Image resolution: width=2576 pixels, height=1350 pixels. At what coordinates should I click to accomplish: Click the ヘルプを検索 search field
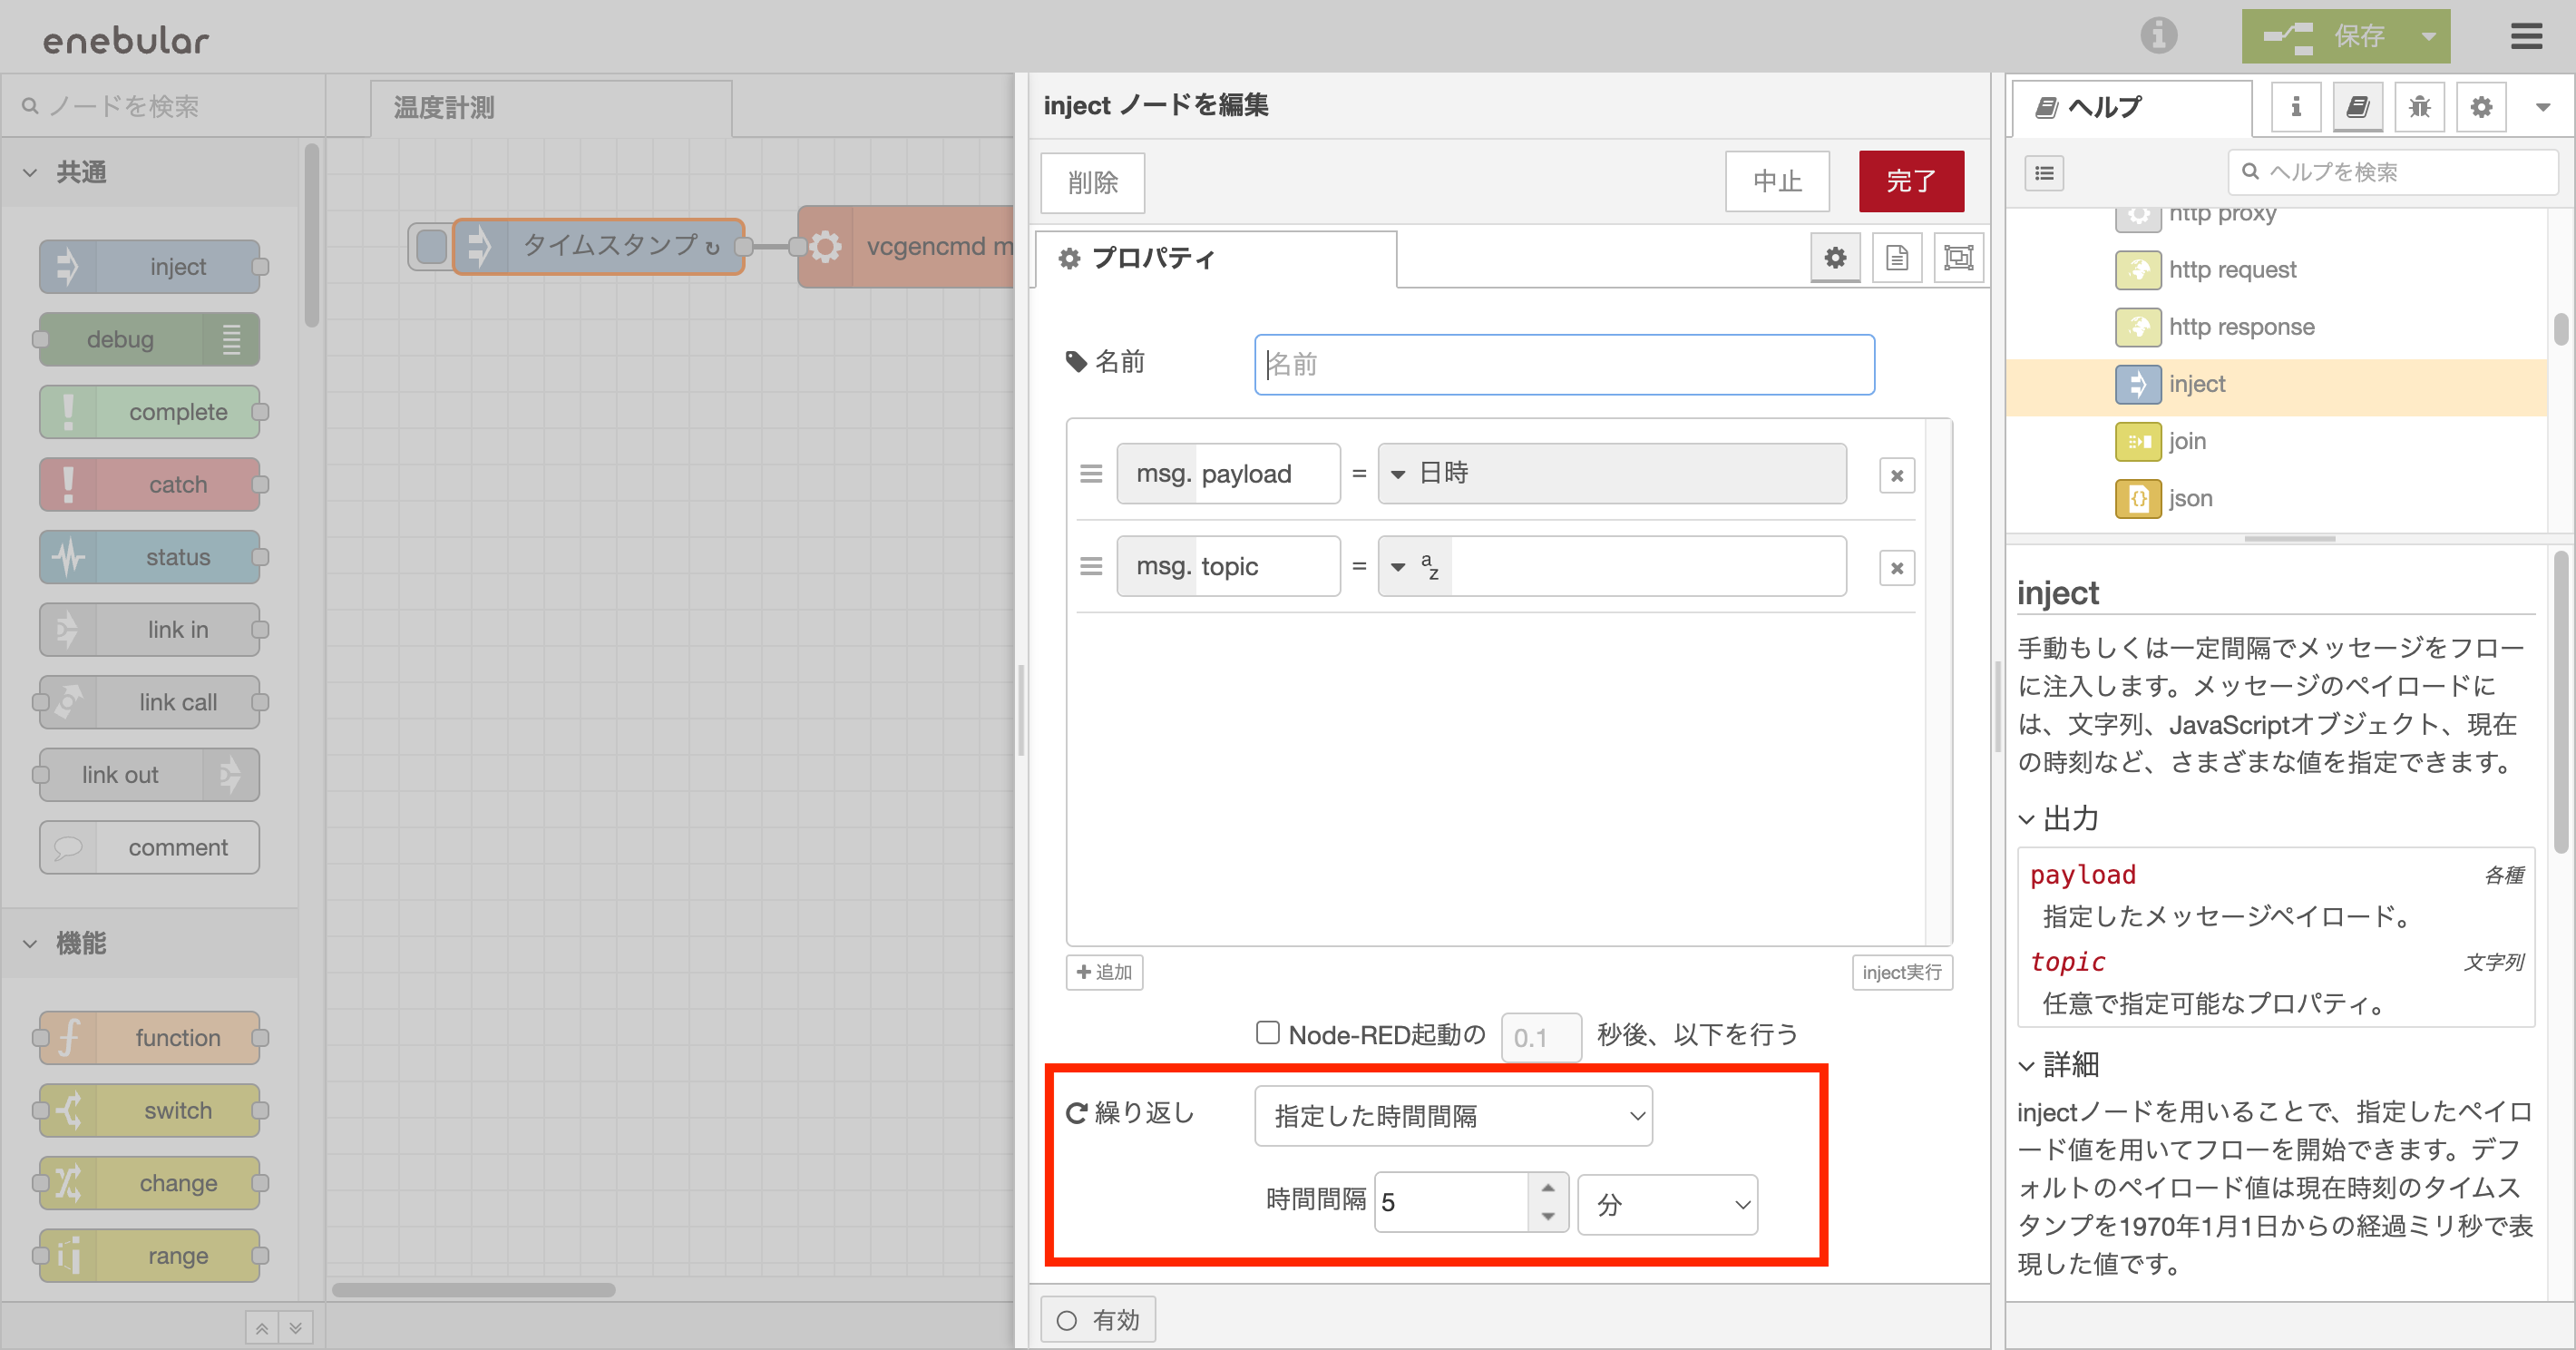[2392, 172]
